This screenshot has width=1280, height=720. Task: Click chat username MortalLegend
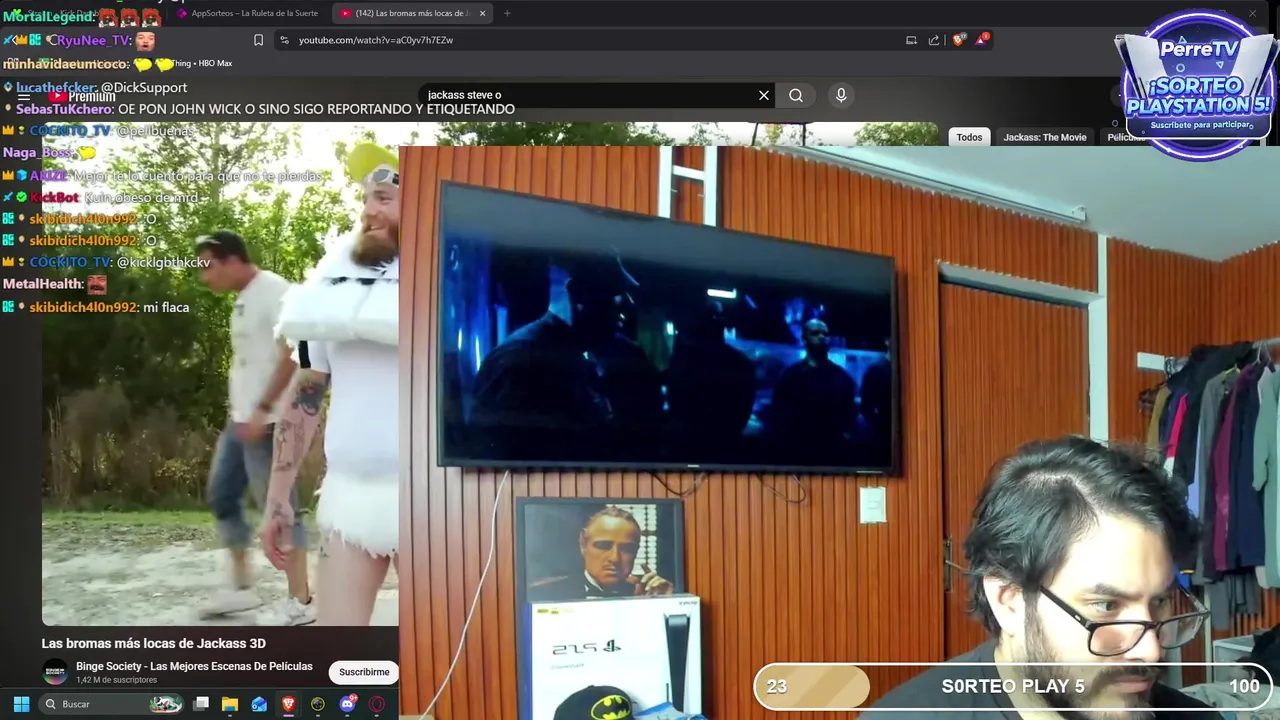tap(48, 17)
